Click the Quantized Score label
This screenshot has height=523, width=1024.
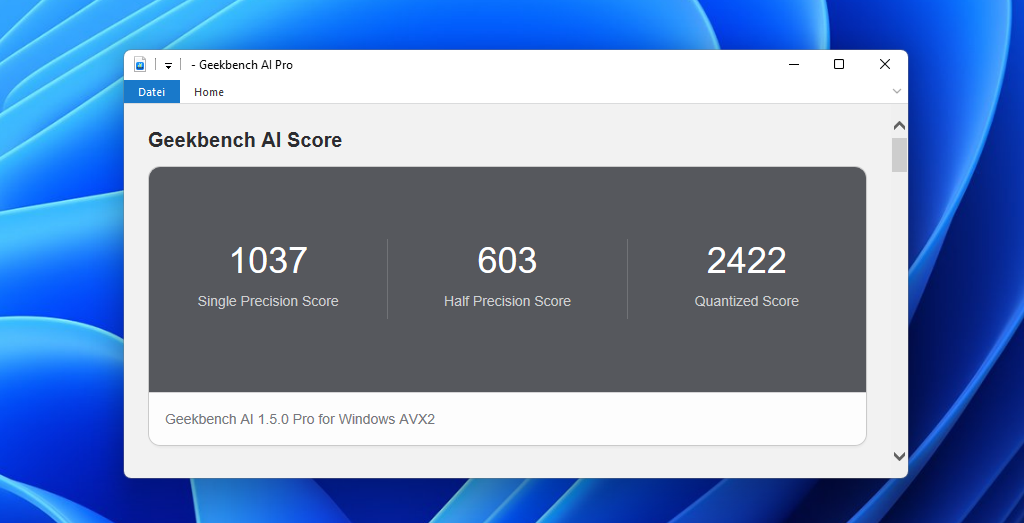click(x=746, y=301)
